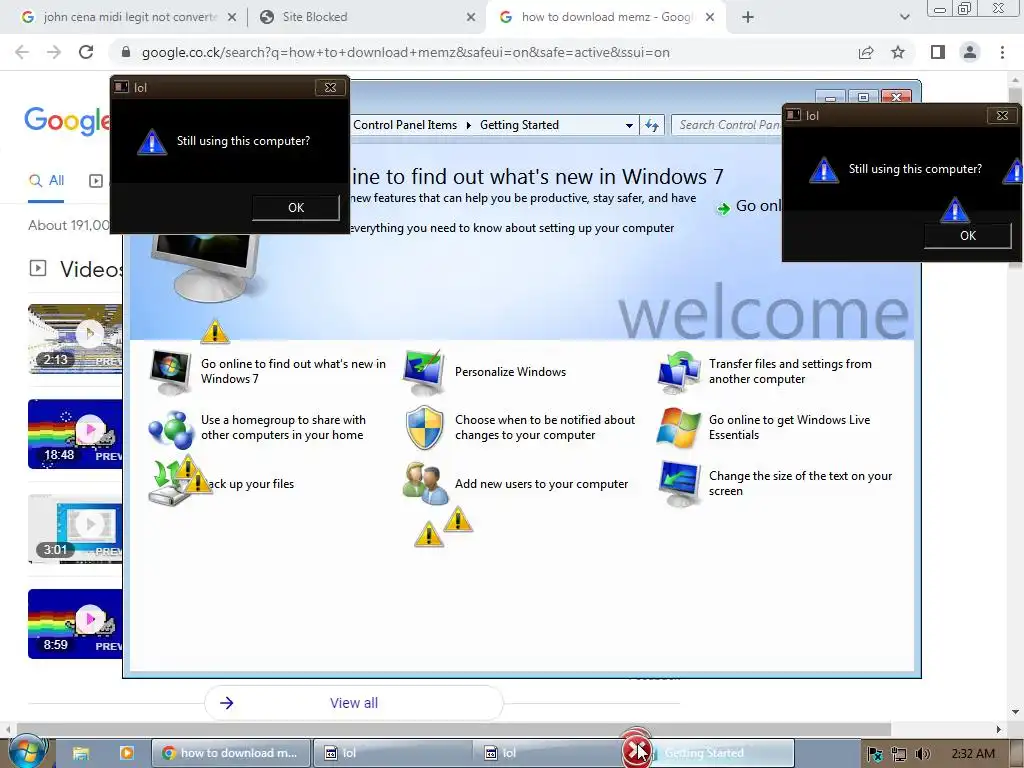Open the Chrome profile avatar

[970, 52]
